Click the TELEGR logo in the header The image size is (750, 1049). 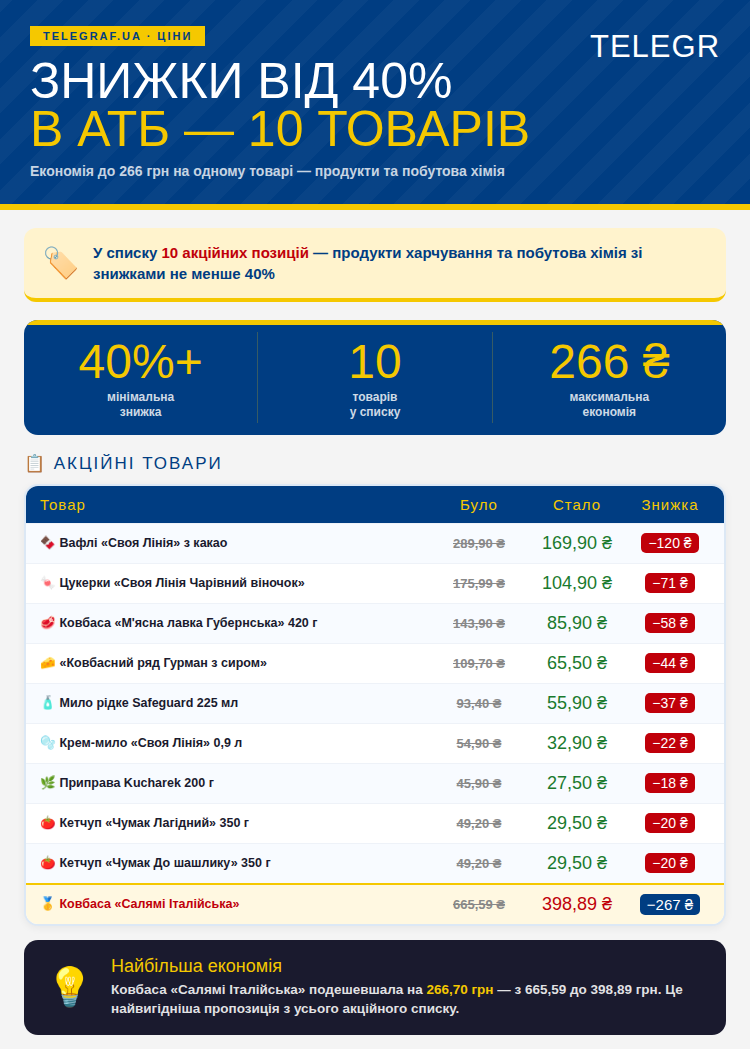tap(654, 47)
